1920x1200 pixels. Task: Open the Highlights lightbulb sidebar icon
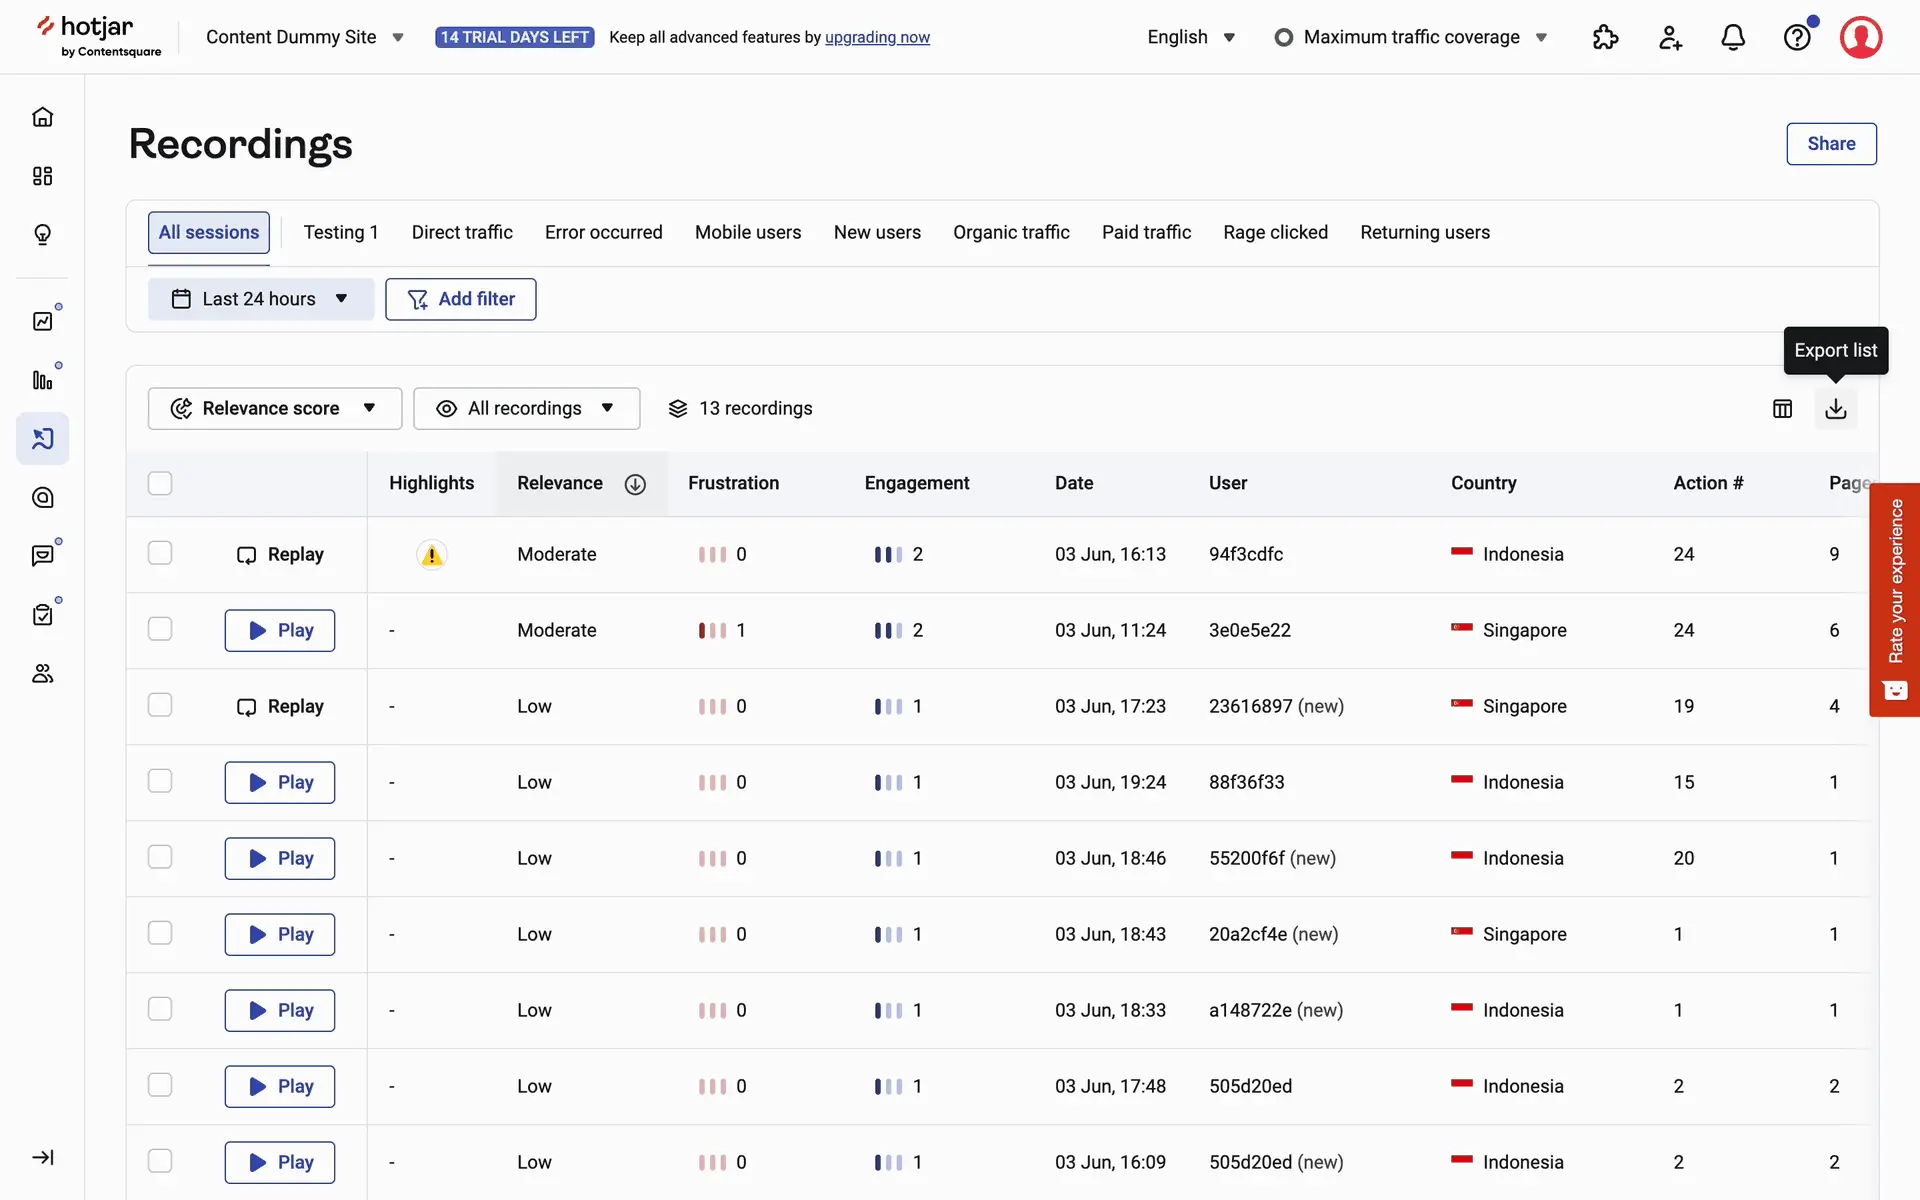(x=42, y=234)
